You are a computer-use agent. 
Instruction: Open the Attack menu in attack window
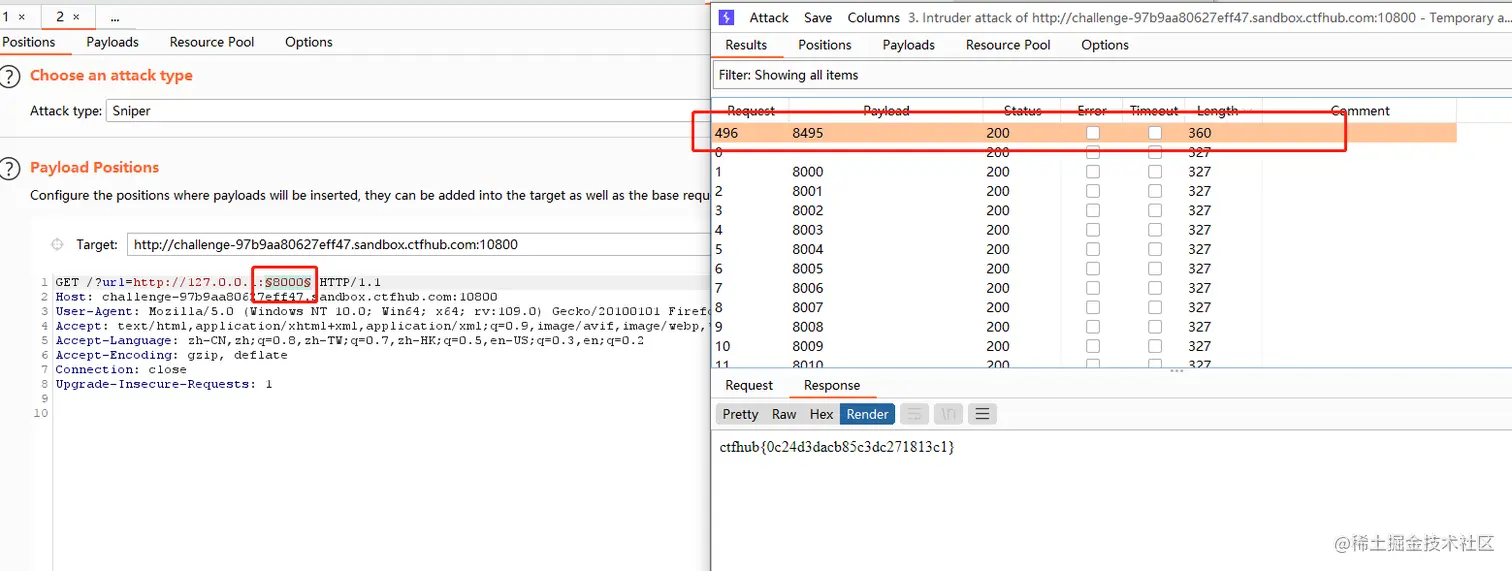769,18
